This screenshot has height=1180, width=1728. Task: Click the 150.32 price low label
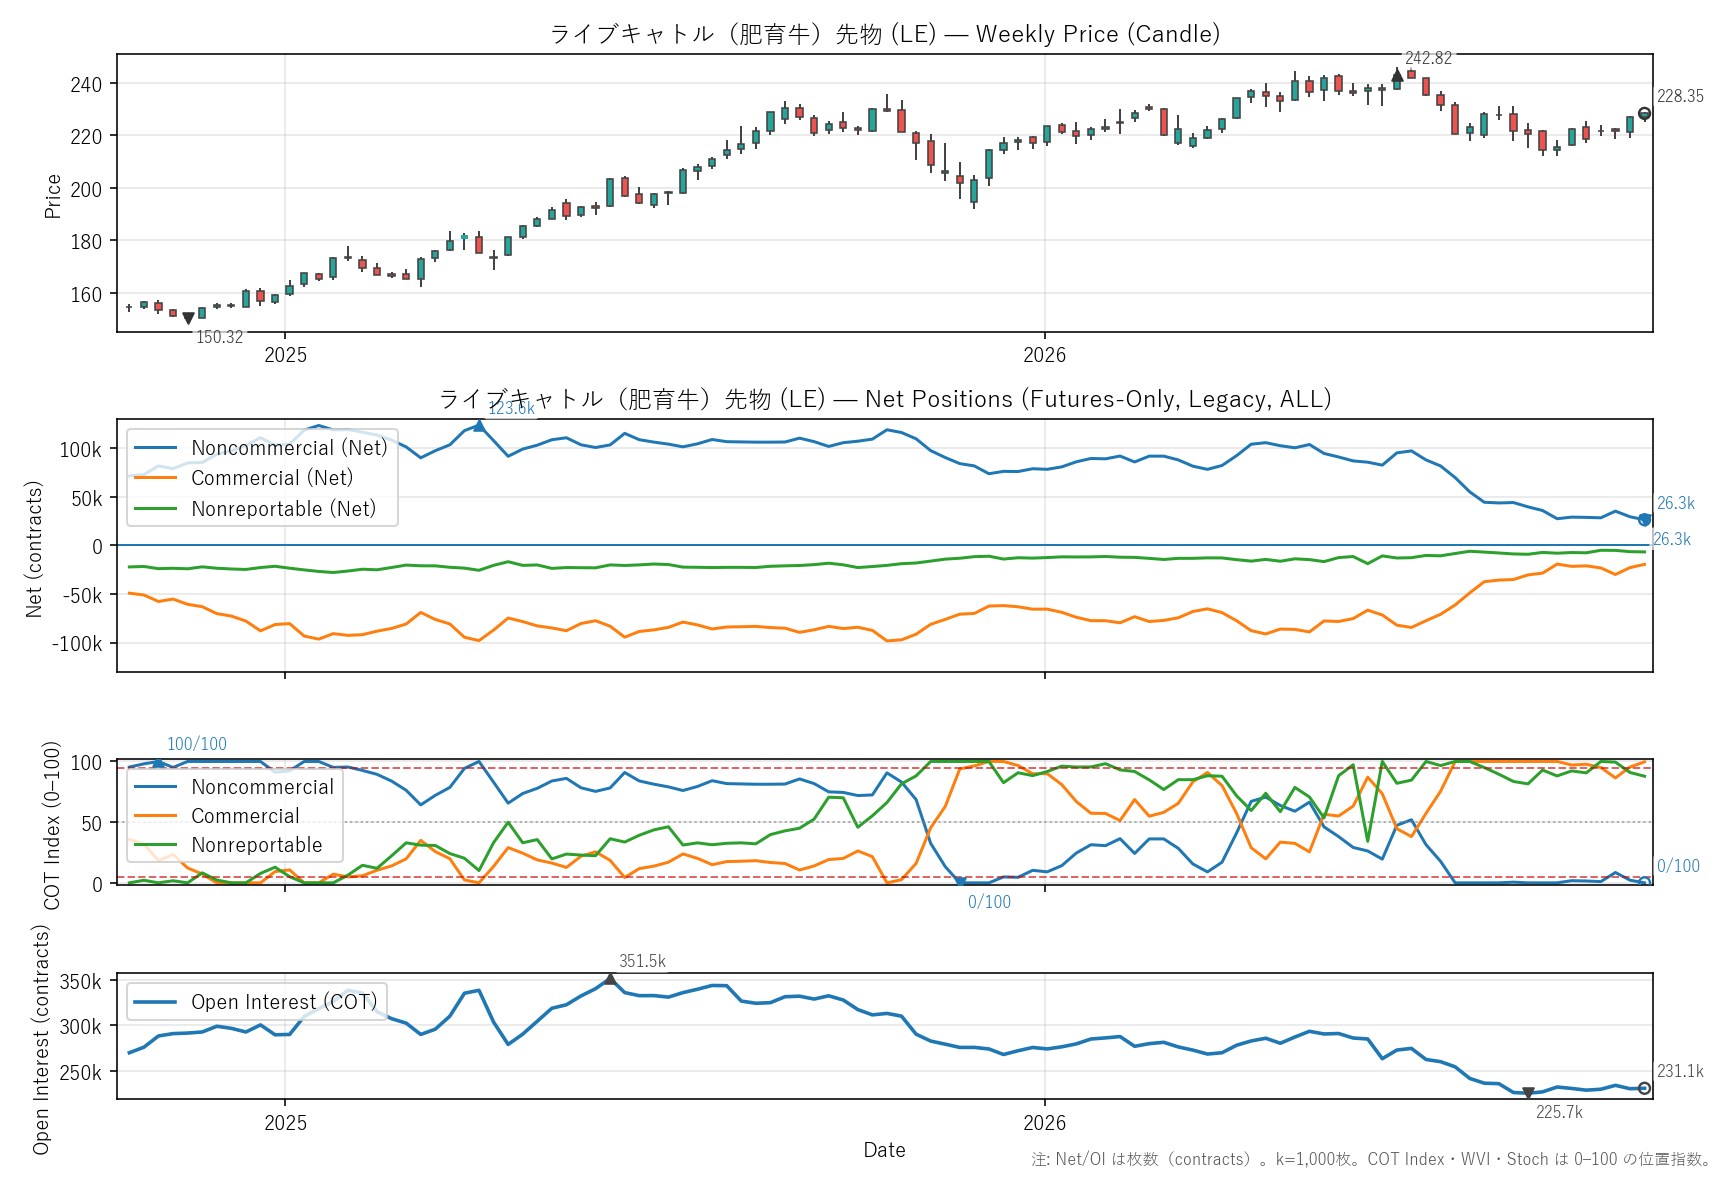(219, 337)
